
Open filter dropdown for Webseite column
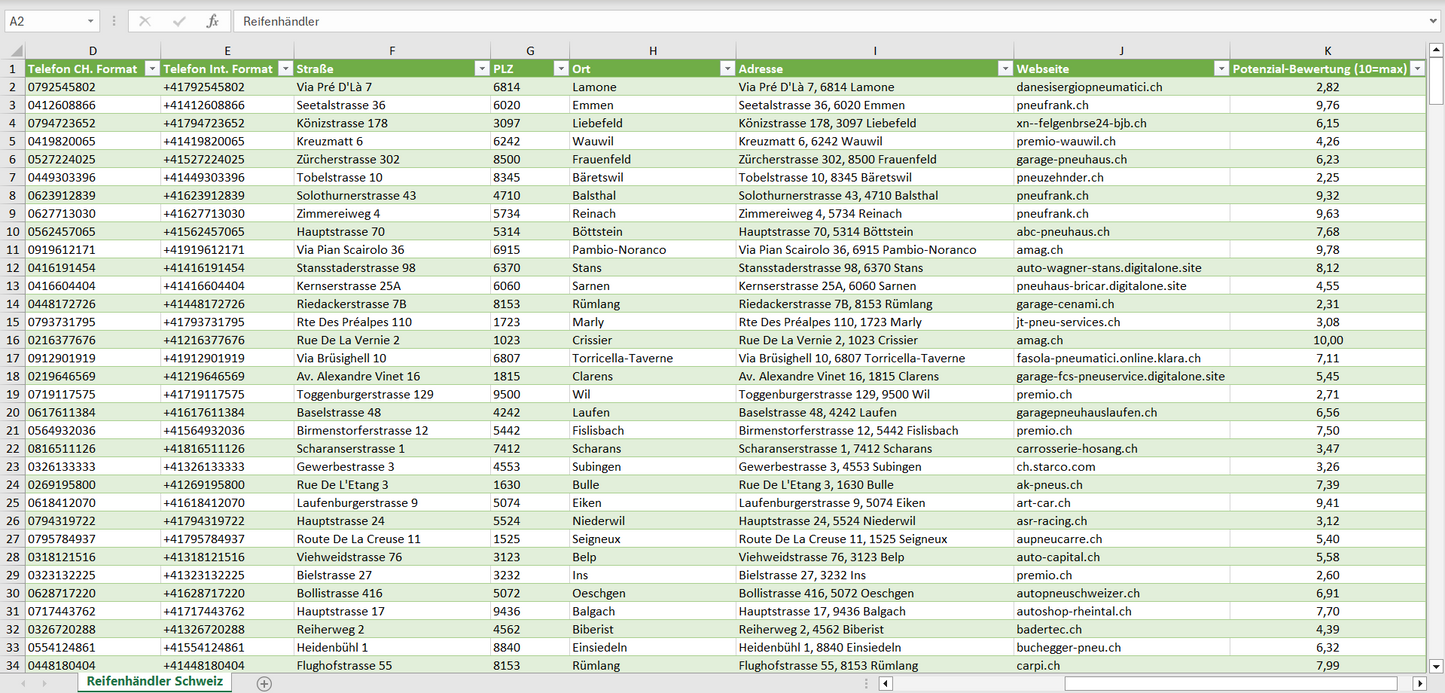[x=1220, y=69]
